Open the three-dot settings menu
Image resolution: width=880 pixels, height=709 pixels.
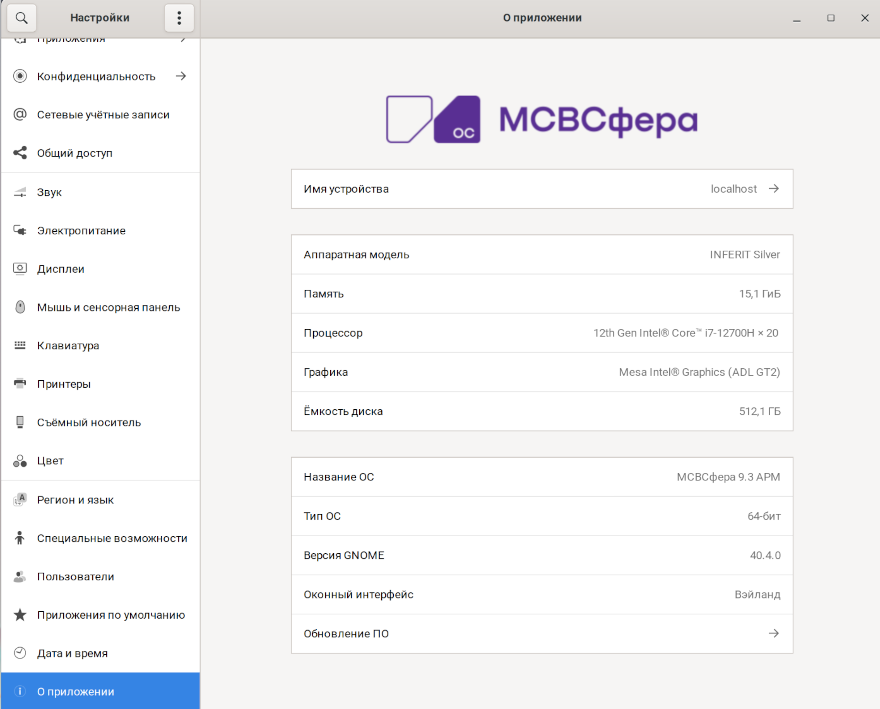[179, 18]
